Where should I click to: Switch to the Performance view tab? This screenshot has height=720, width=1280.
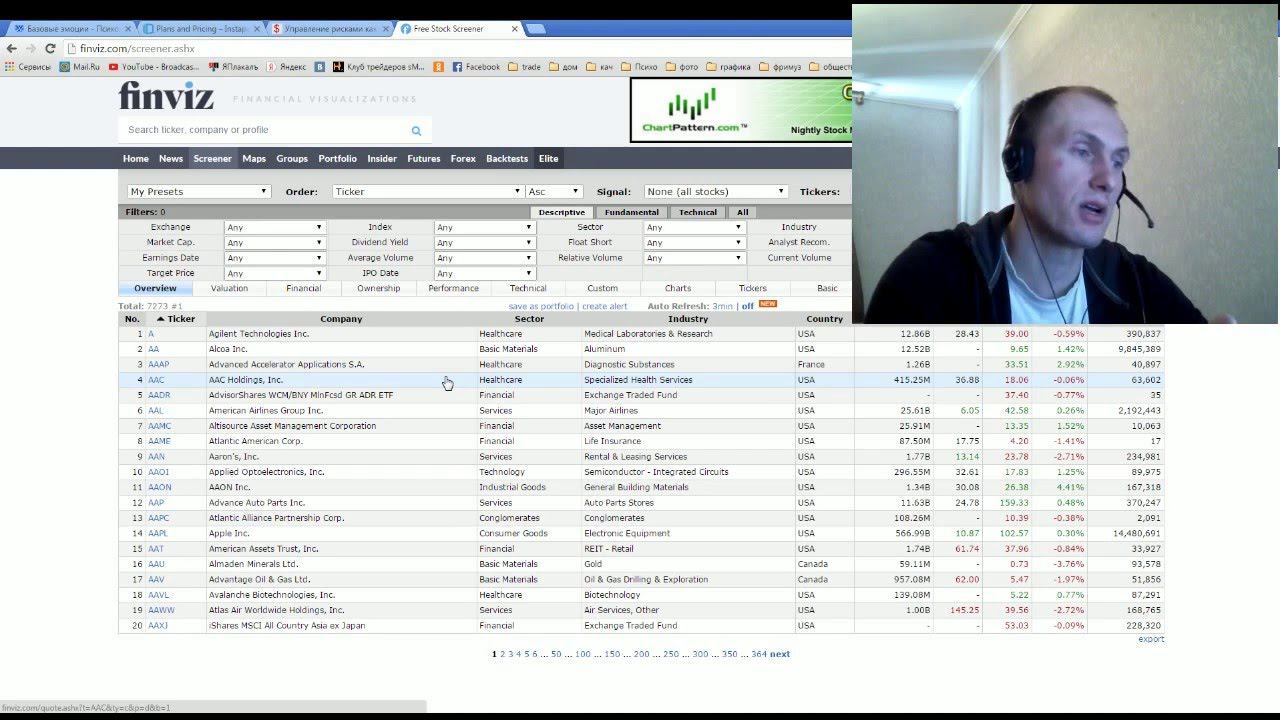(454, 288)
